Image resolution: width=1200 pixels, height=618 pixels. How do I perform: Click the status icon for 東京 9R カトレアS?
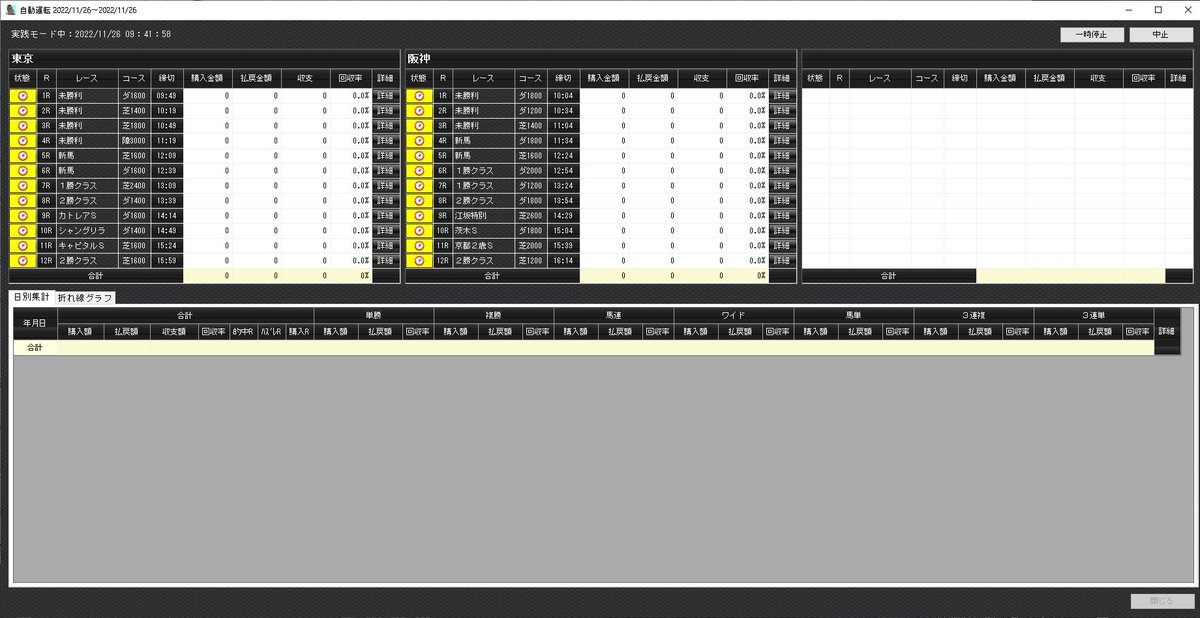[22, 216]
